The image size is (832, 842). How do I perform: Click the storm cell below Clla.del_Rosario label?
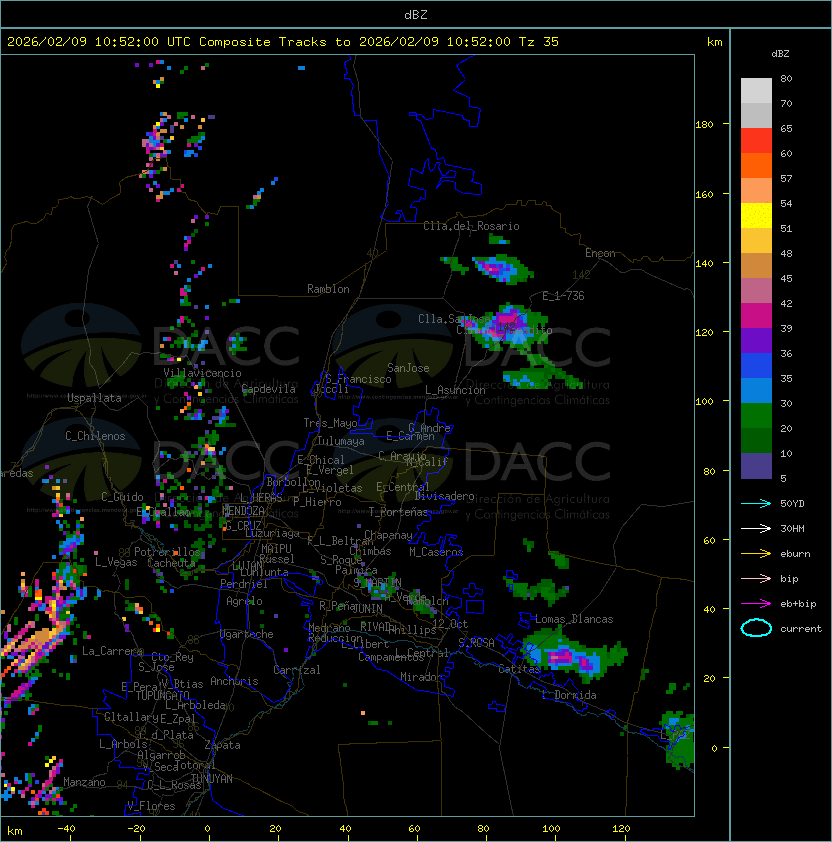(503, 268)
